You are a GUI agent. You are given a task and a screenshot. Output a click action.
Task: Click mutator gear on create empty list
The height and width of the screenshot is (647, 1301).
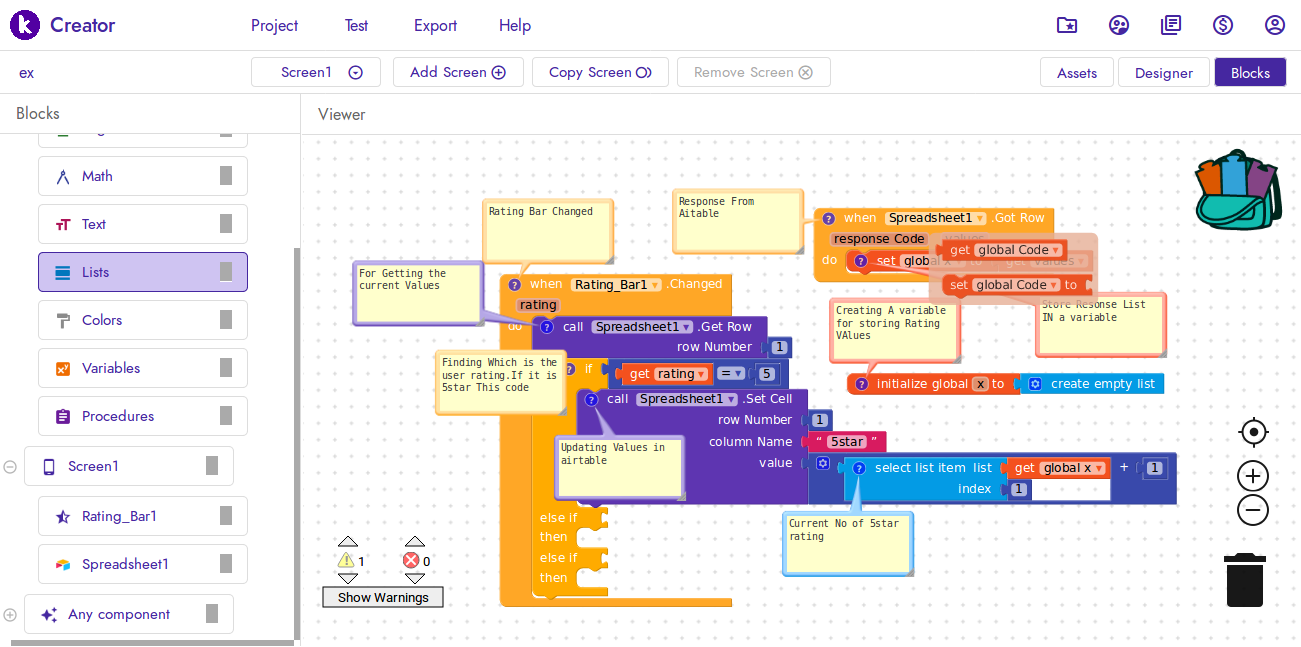(x=1035, y=384)
